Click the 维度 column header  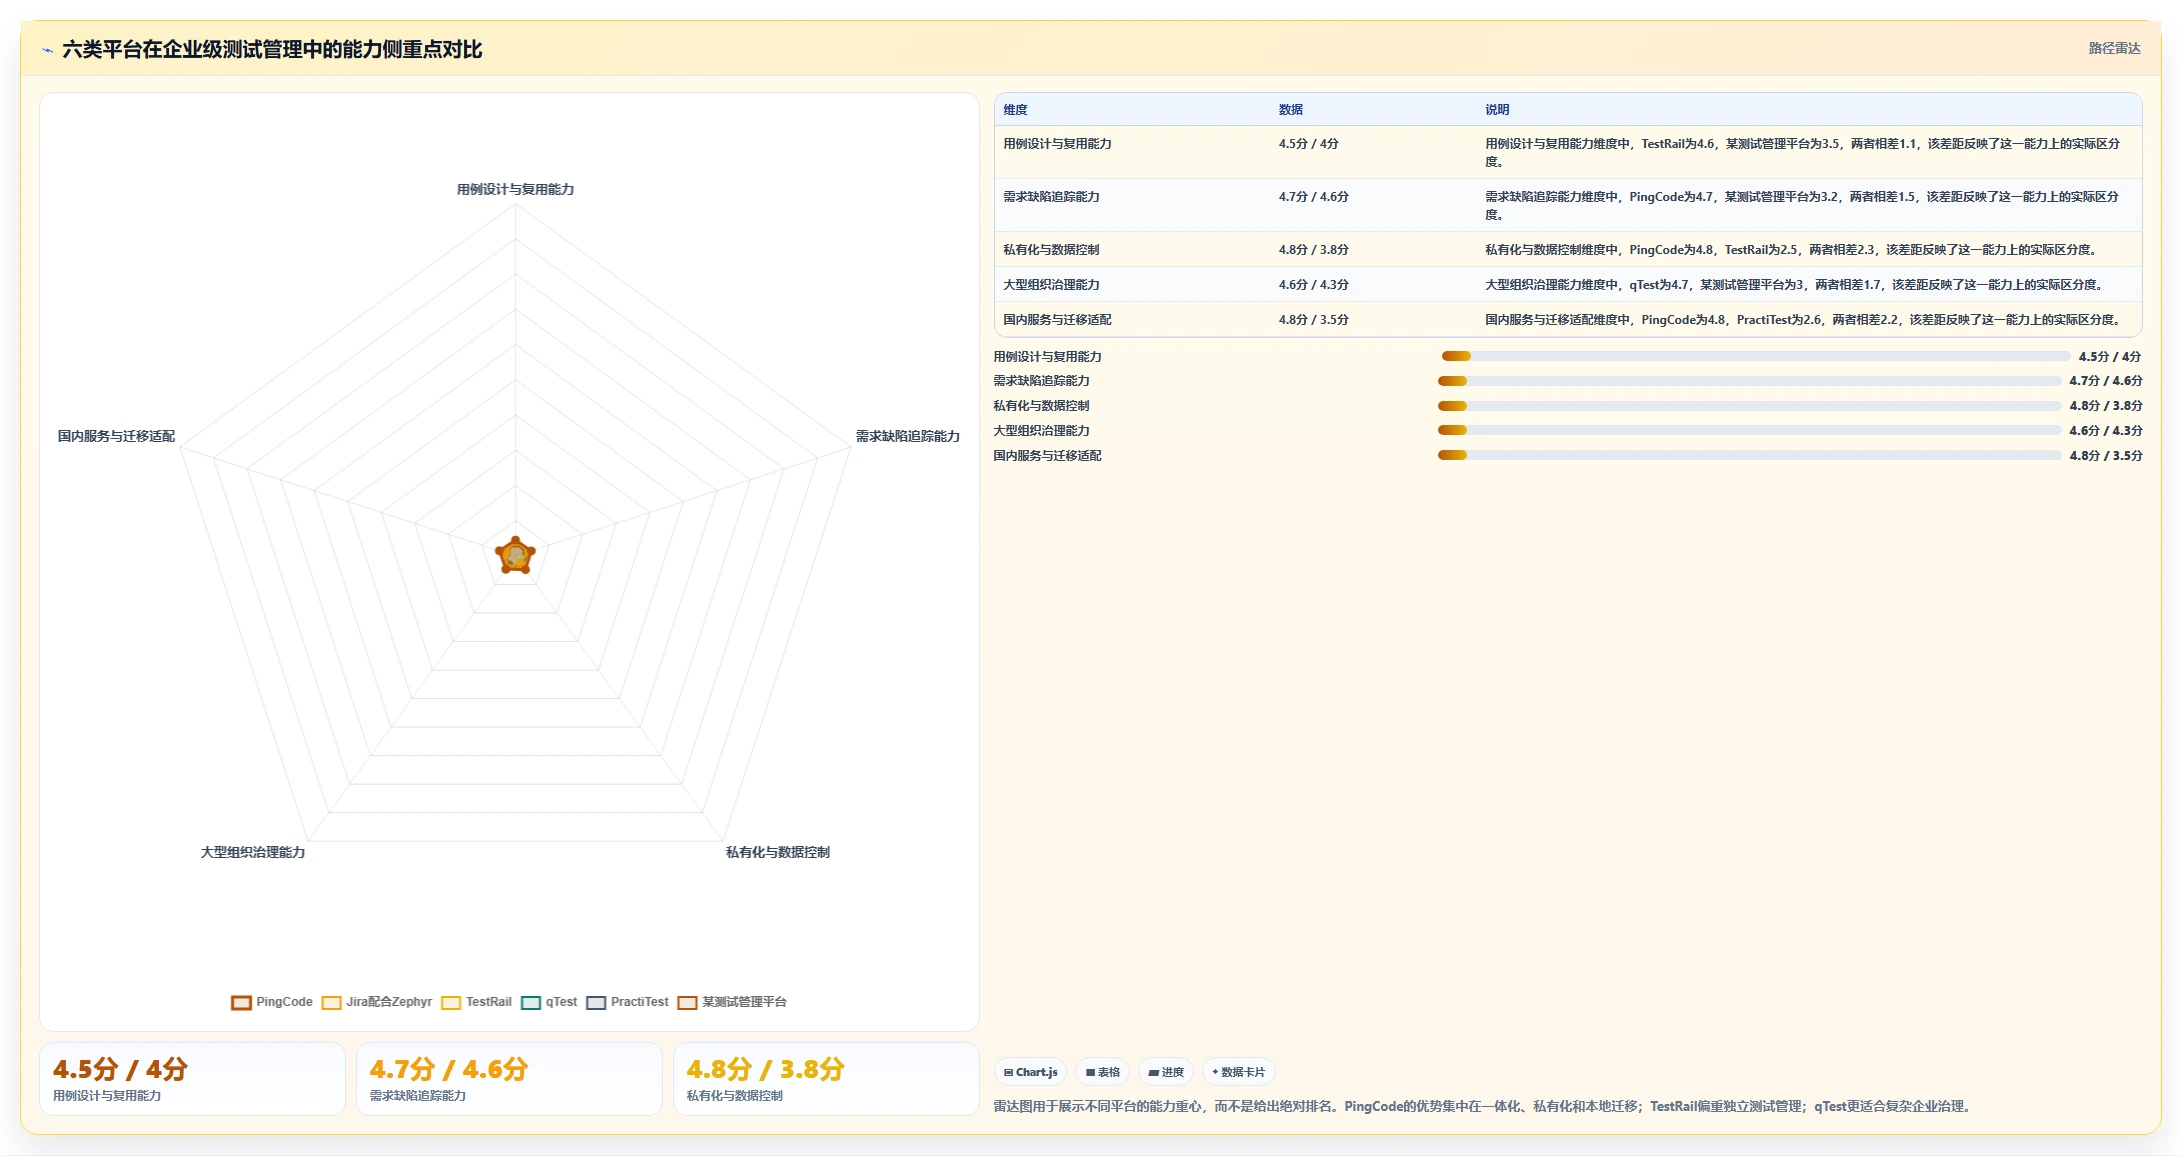click(1015, 110)
